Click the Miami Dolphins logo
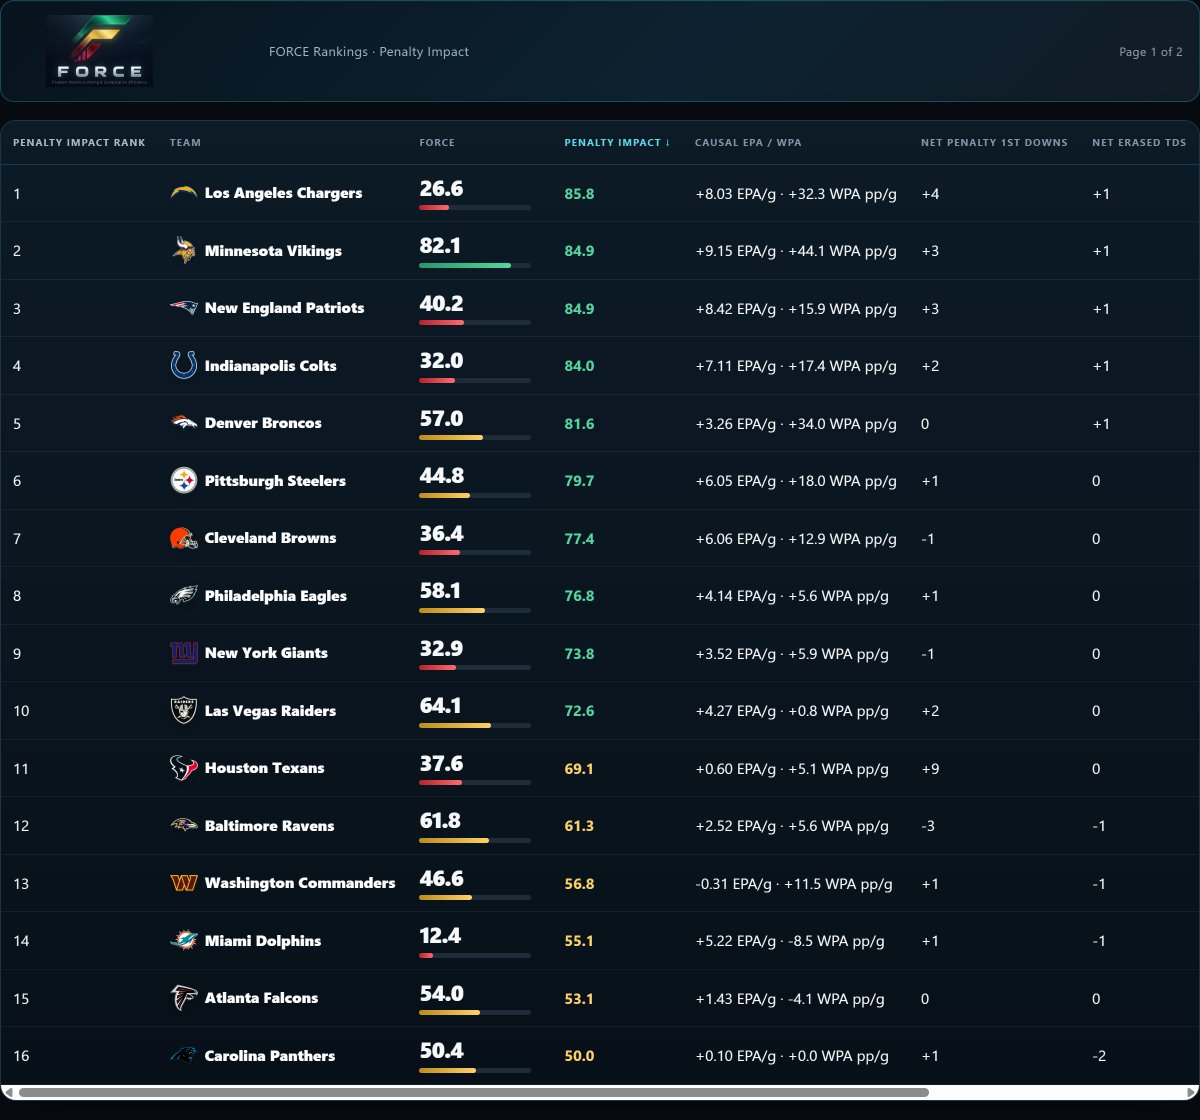The height and width of the screenshot is (1120, 1200). click(x=184, y=941)
